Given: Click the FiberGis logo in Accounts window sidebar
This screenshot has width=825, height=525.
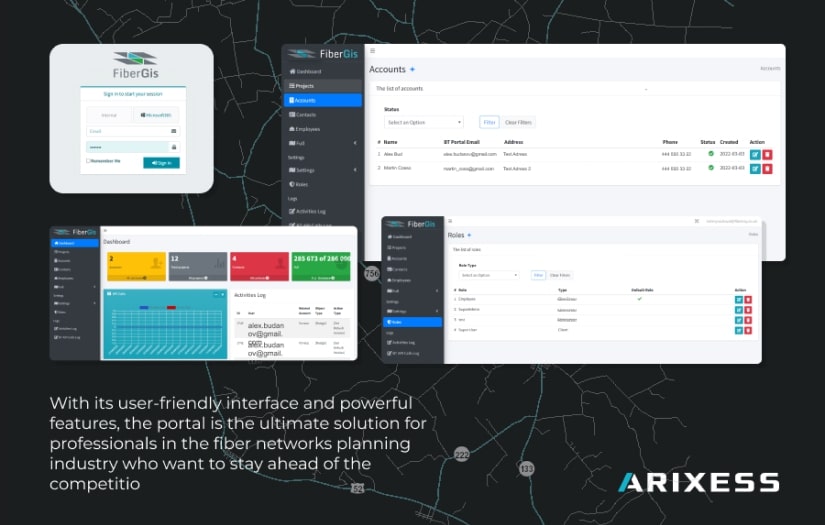Looking at the screenshot, I should click(x=323, y=54).
